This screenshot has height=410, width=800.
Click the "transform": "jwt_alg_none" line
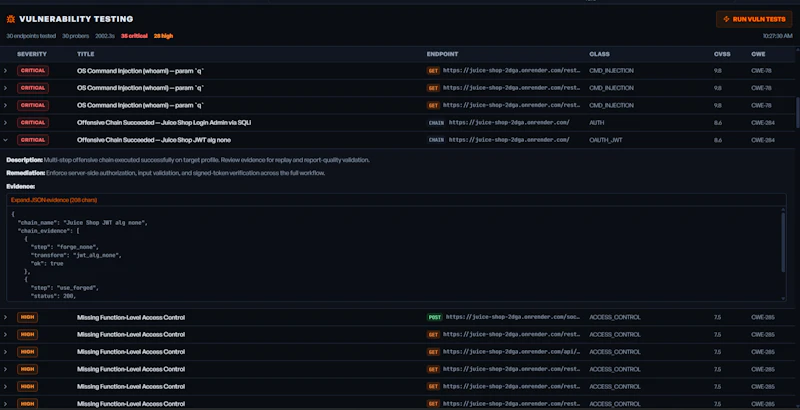[76, 255]
